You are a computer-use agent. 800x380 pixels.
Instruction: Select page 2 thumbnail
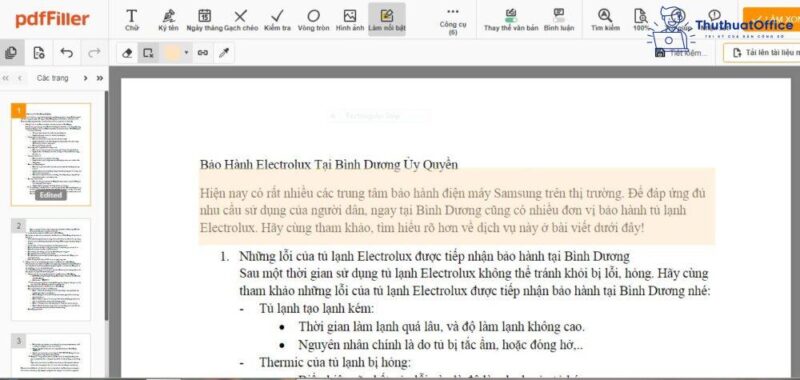pyautogui.click(x=51, y=269)
